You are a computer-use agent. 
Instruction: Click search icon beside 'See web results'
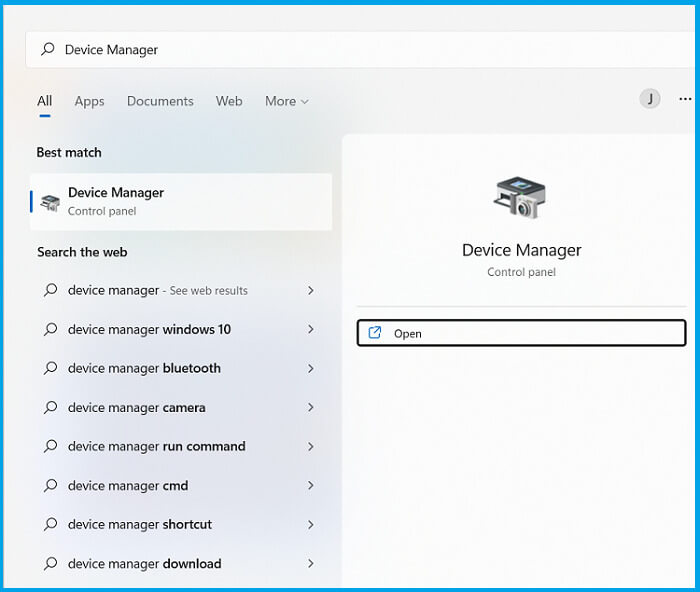(x=50, y=291)
